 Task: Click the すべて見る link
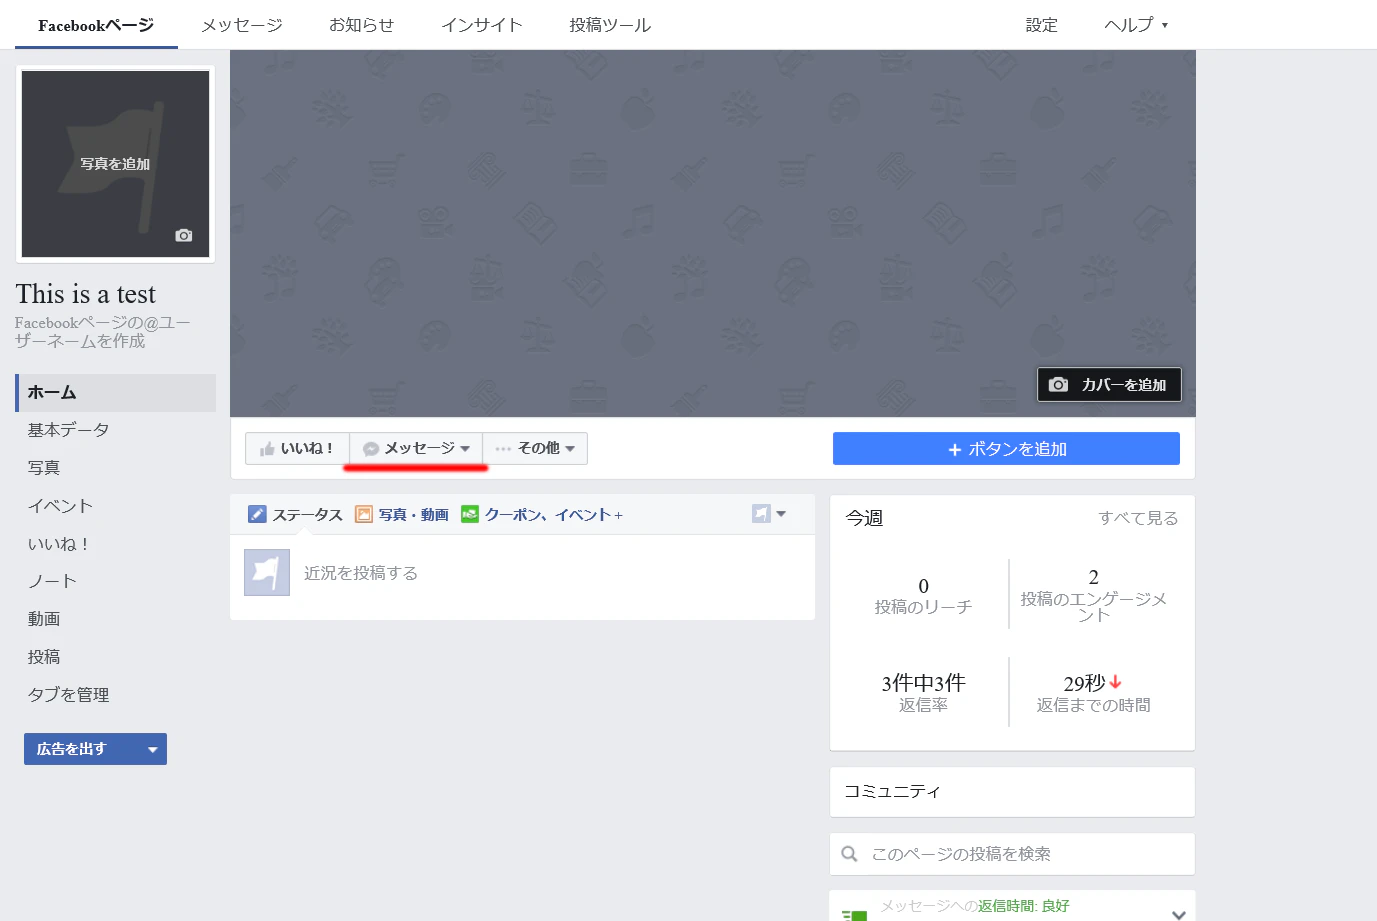[1138, 518]
